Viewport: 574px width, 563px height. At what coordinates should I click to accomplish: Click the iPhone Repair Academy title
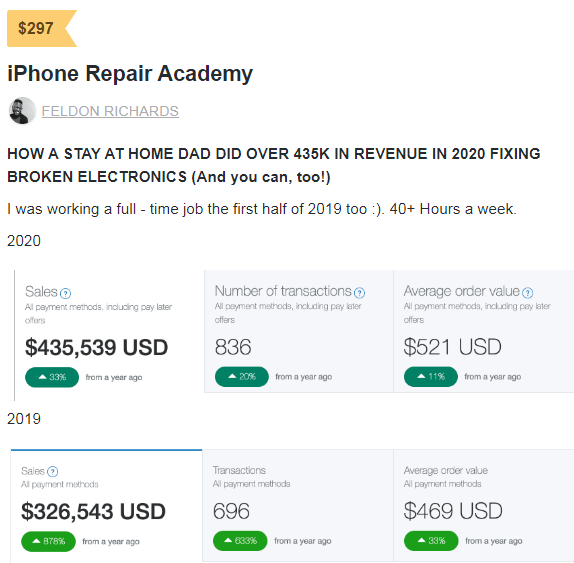pos(130,73)
